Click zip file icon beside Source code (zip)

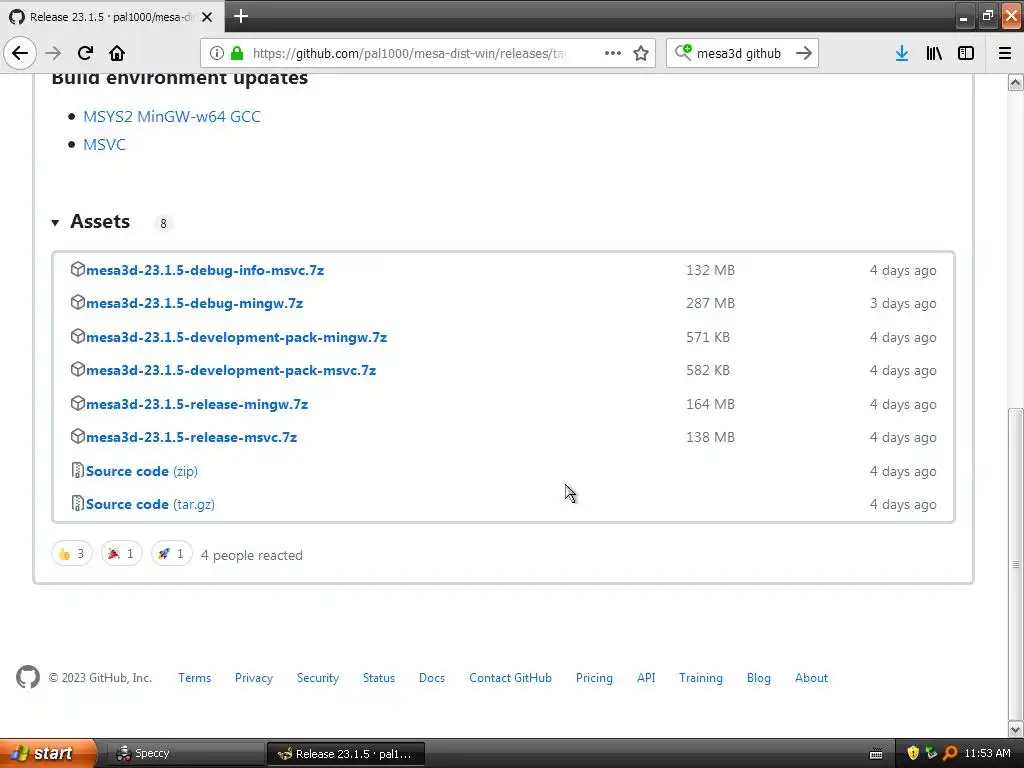78,470
